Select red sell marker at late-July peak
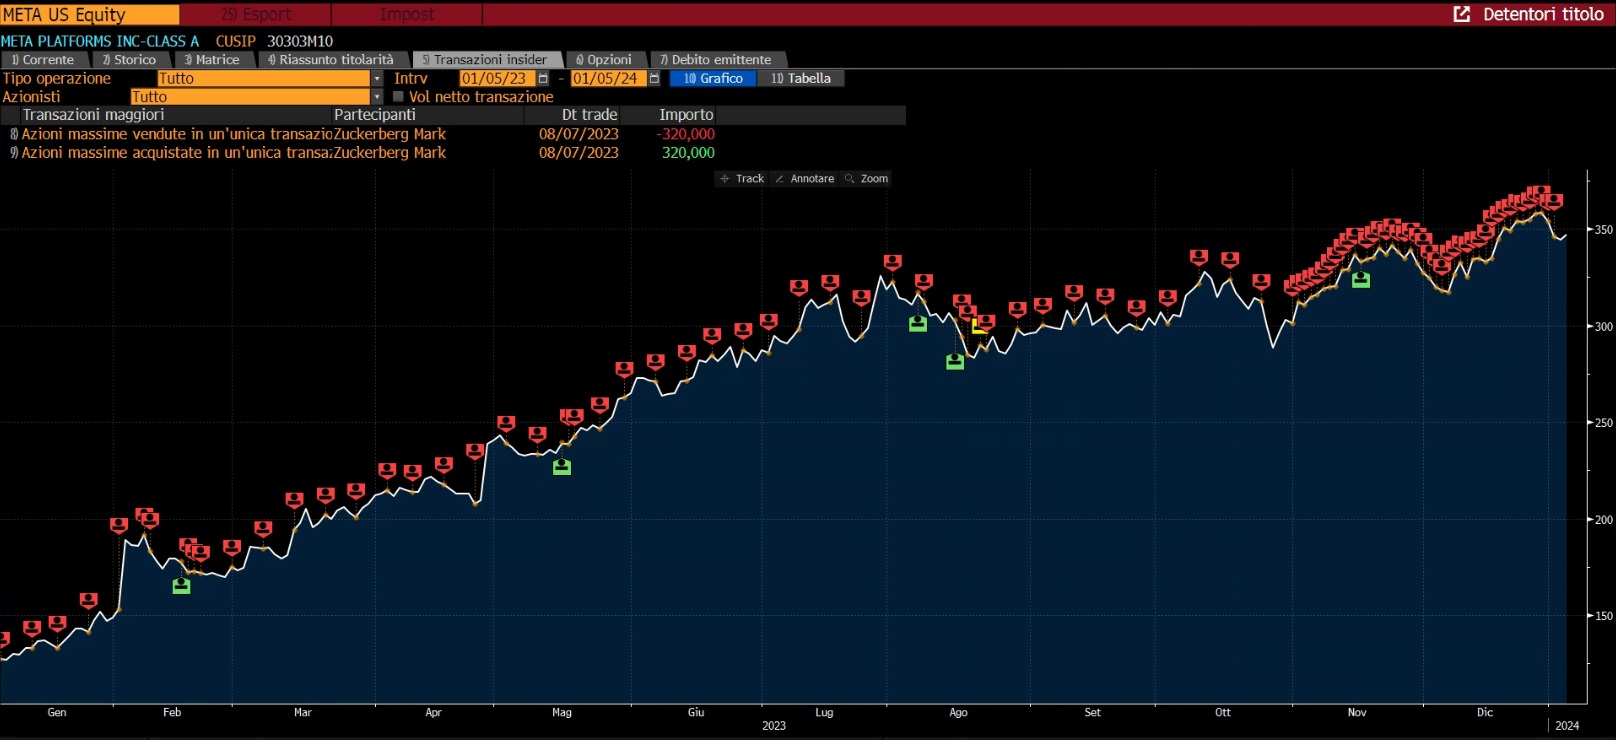 (893, 262)
